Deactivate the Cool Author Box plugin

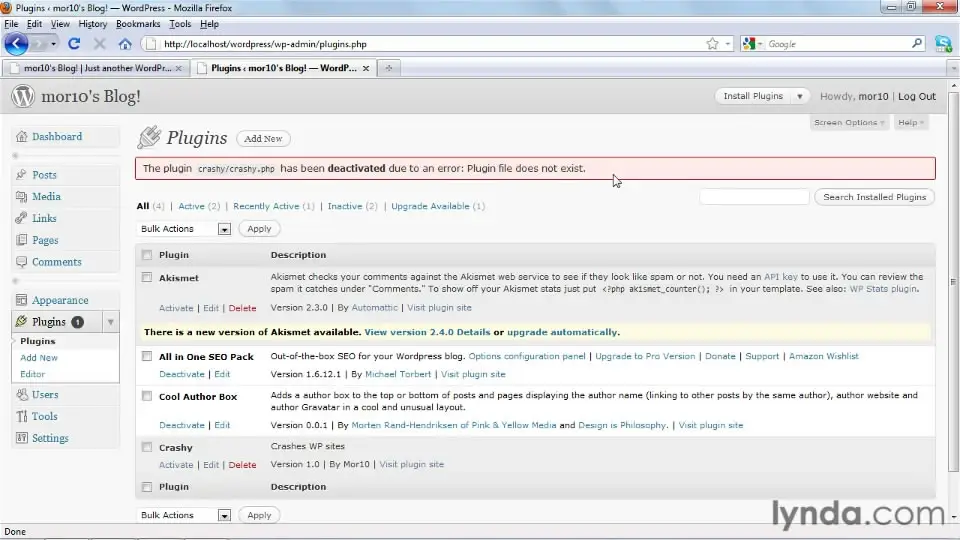[182, 425]
